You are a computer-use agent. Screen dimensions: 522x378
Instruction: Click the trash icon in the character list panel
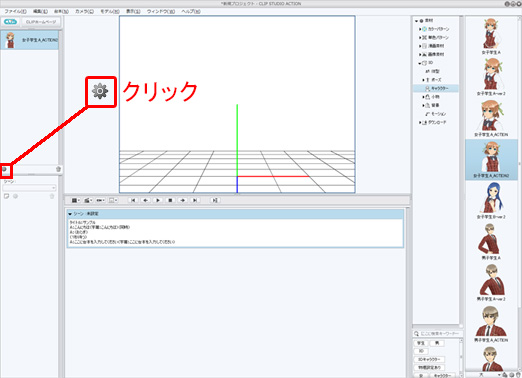(58, 169)
